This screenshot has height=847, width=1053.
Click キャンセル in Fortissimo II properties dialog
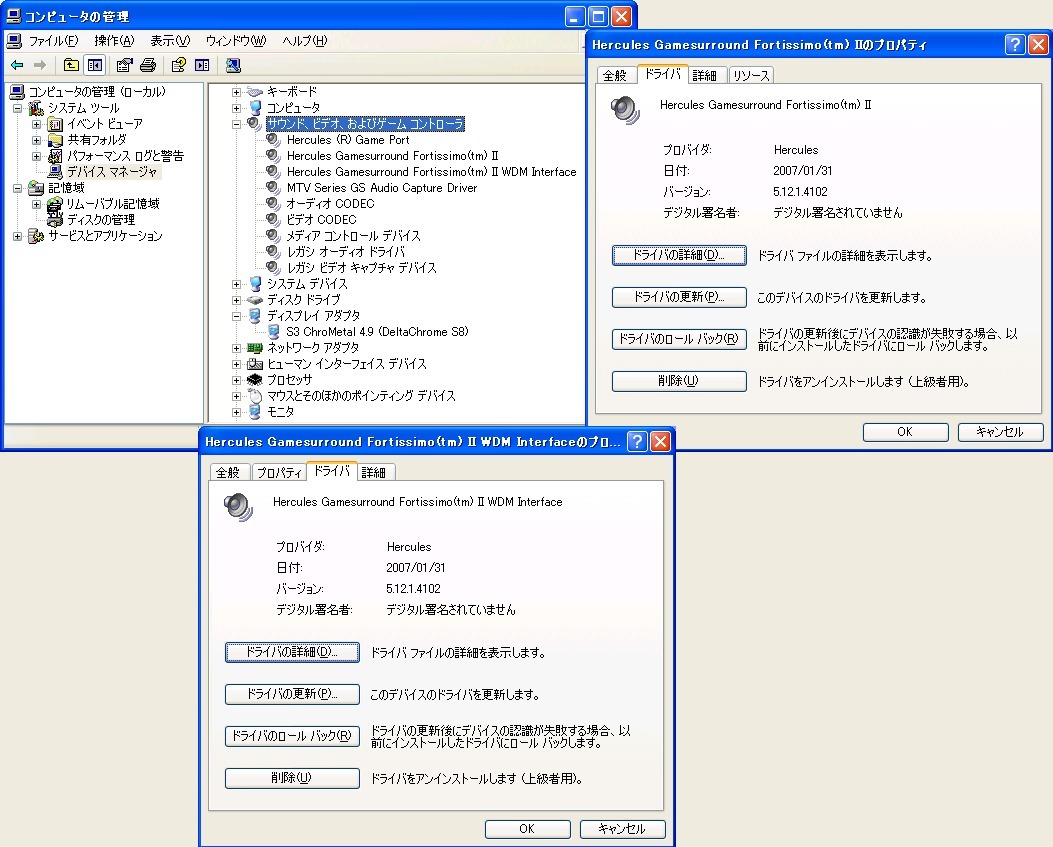click(1000, 432)
